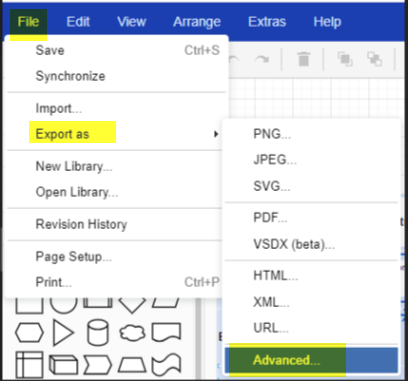This screenshot has width=408, height=381.
Task: Export the diagram as HTML...
Action: point(311,276)
